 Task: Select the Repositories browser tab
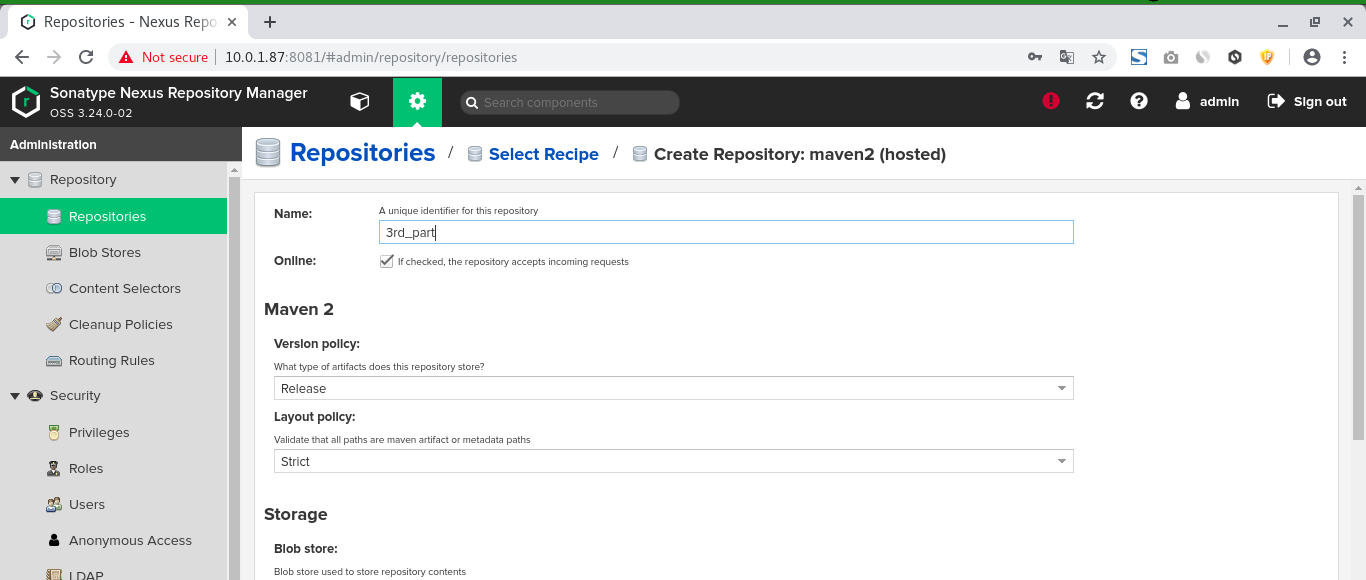(130, 22)
